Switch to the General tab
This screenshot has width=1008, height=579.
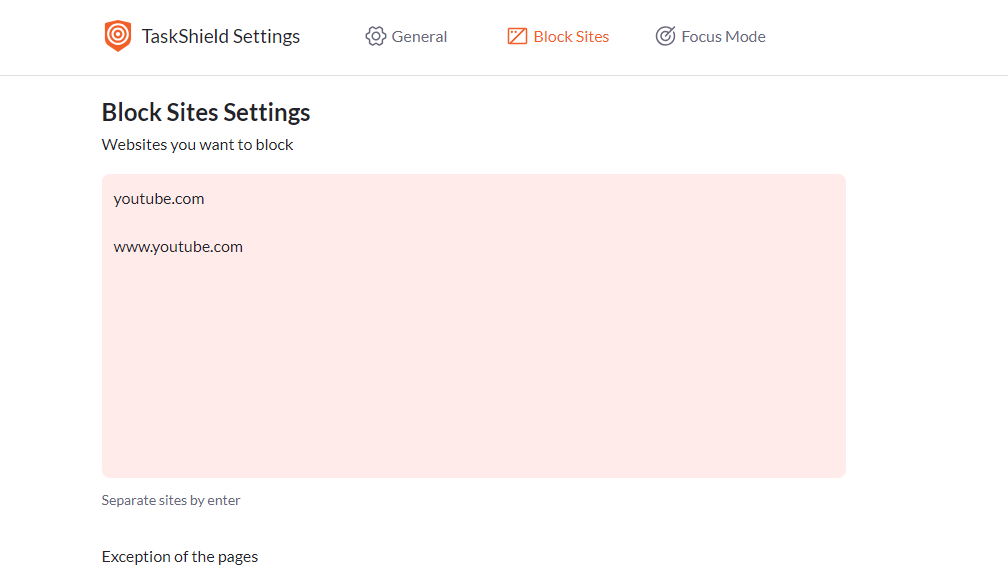(420, 36)
